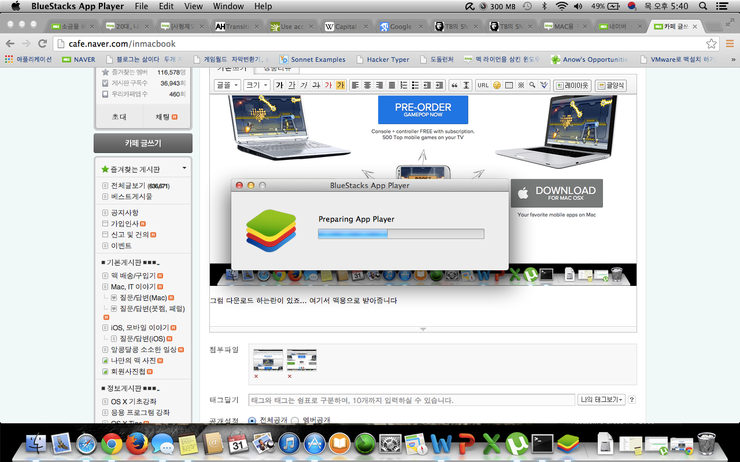This screenshot has height=462, width=740.
Task: Open the Hacker Typer bookmark
Action: (383, 59)
